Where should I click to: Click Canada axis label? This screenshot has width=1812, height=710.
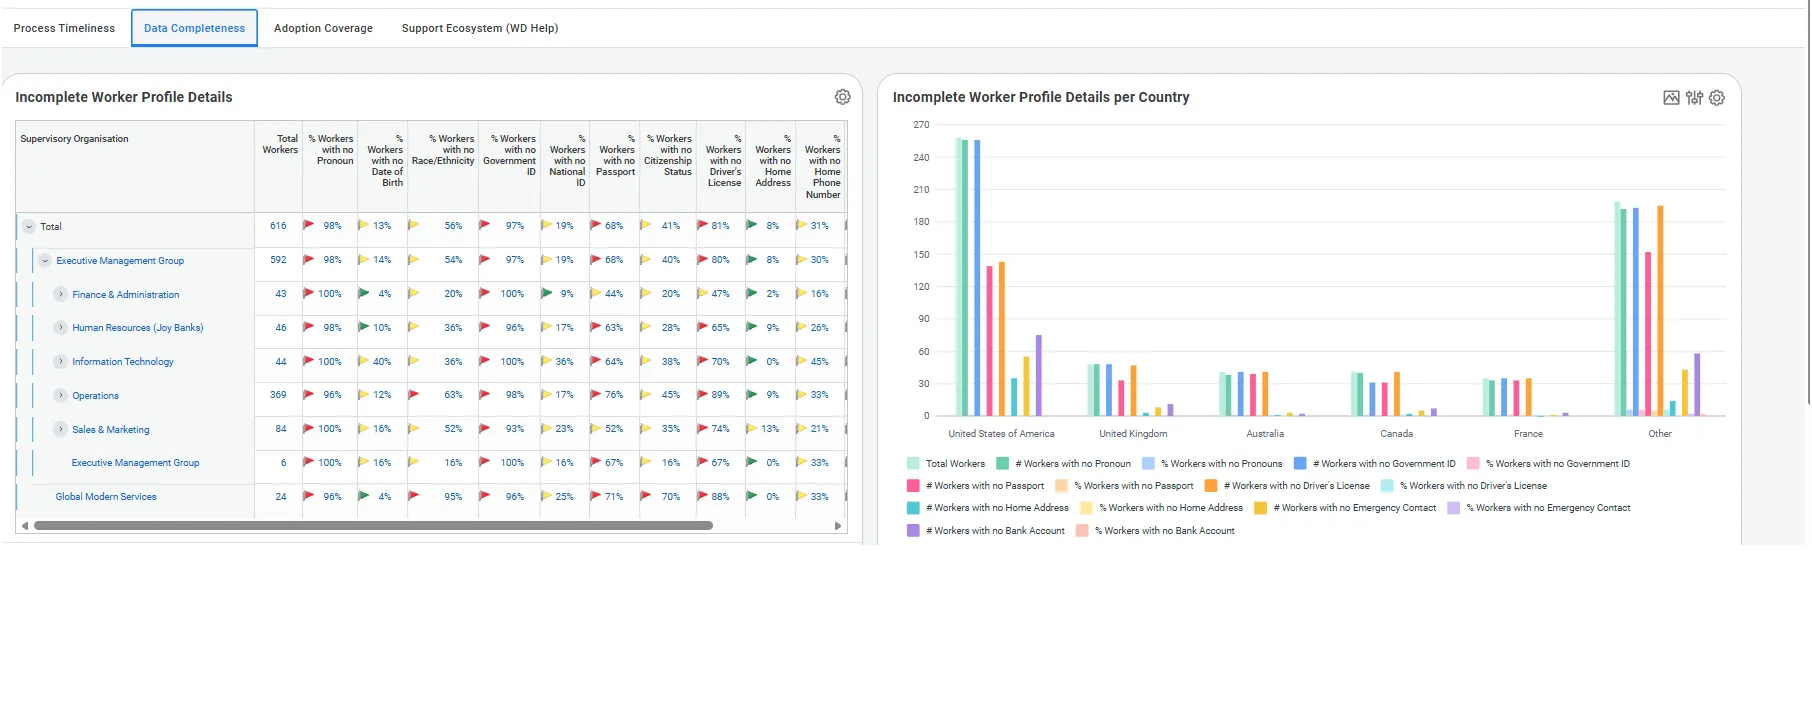click(x=1396, y=434)
